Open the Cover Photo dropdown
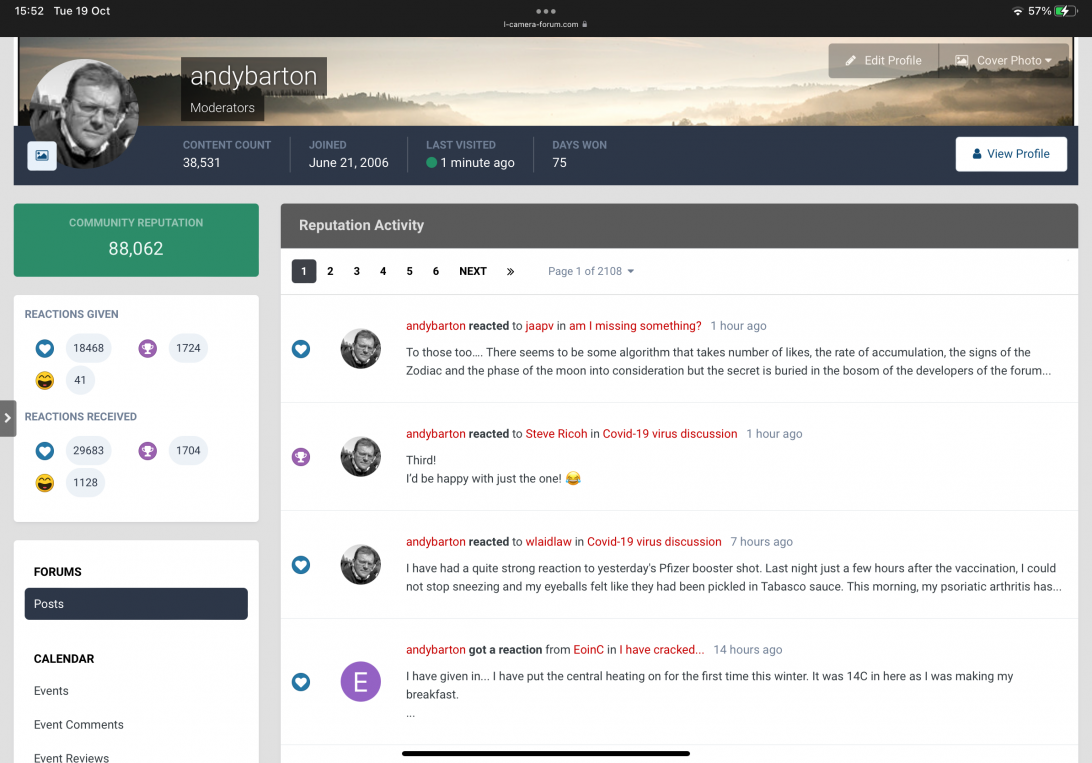 click(x=1003, y=61)
